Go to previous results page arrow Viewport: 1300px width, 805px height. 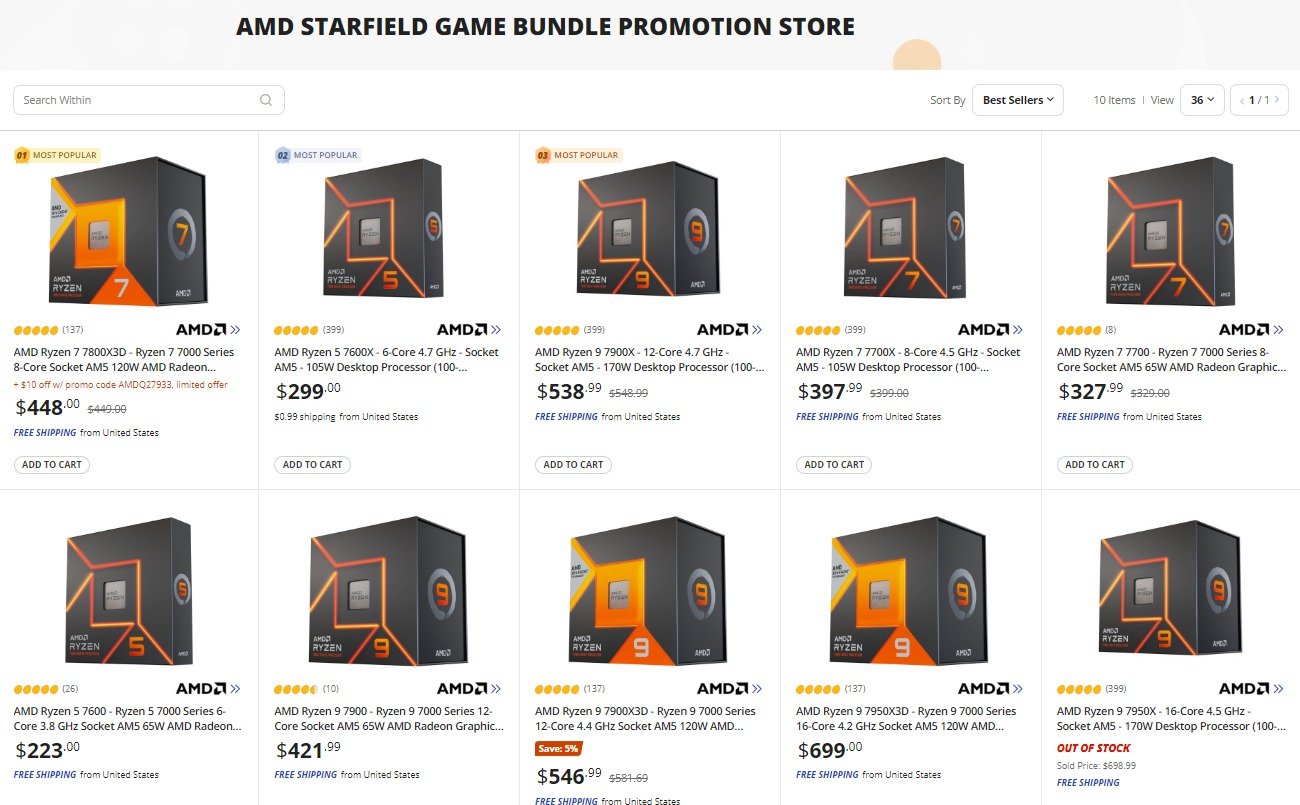[1242, 100]
